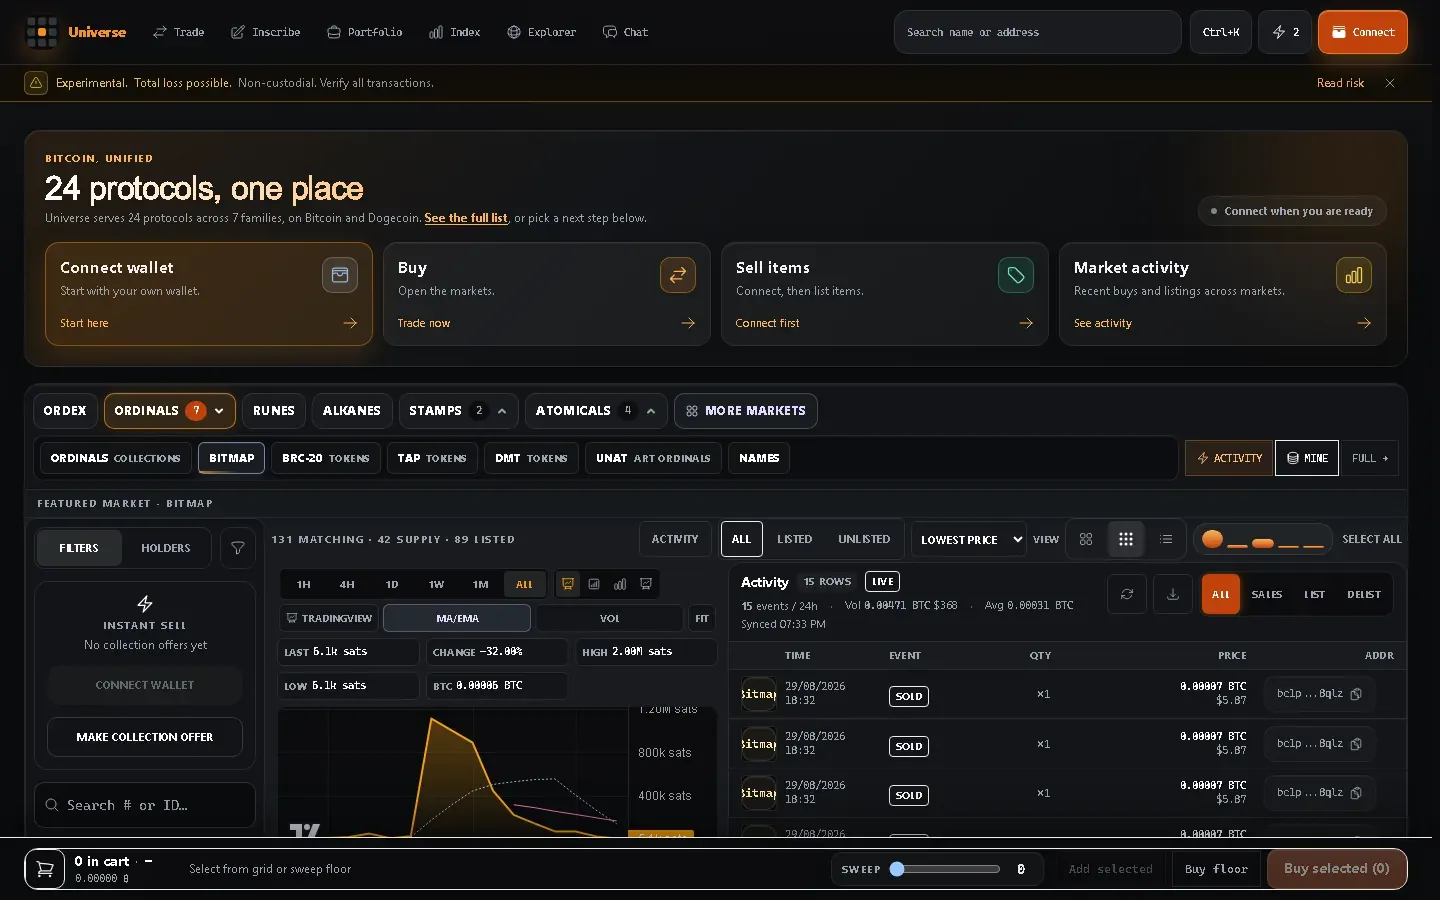The height and width of the screenshot is (900, 1440).
Task: Toggle the Activity panel button
Action: point(1229,458)
